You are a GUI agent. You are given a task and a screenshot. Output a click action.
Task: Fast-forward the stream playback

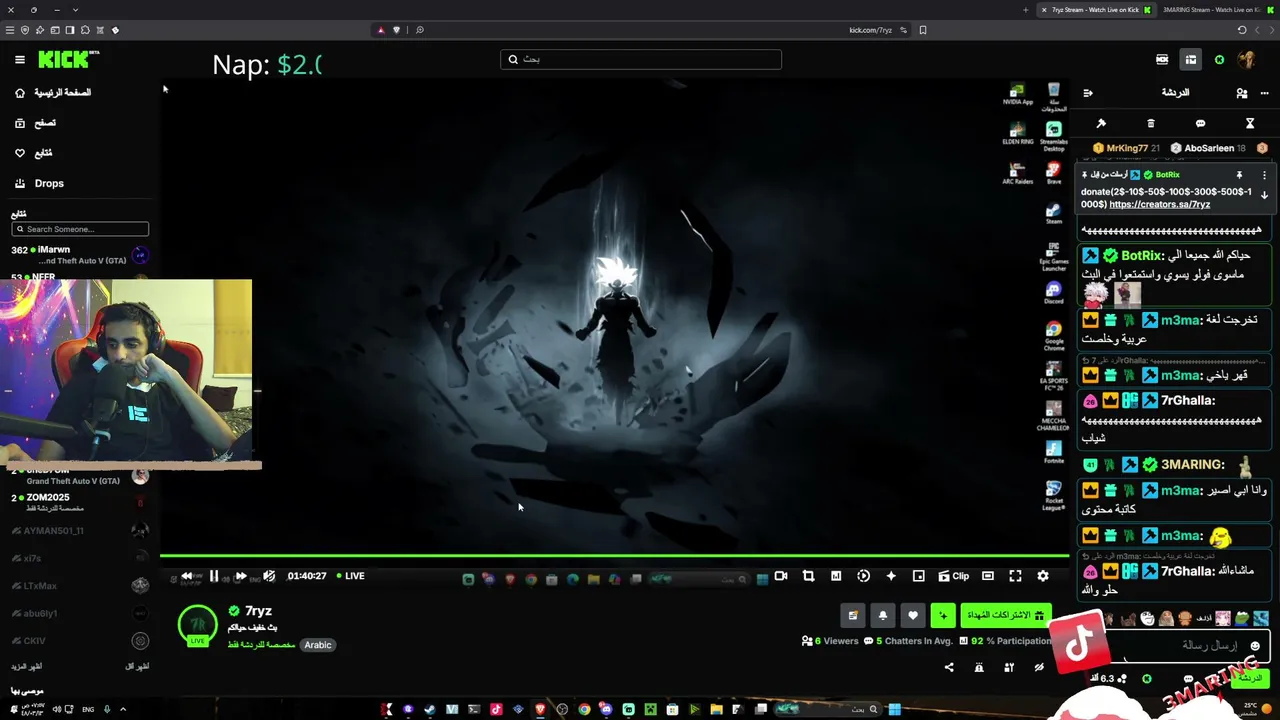click(x=240, y=576)
